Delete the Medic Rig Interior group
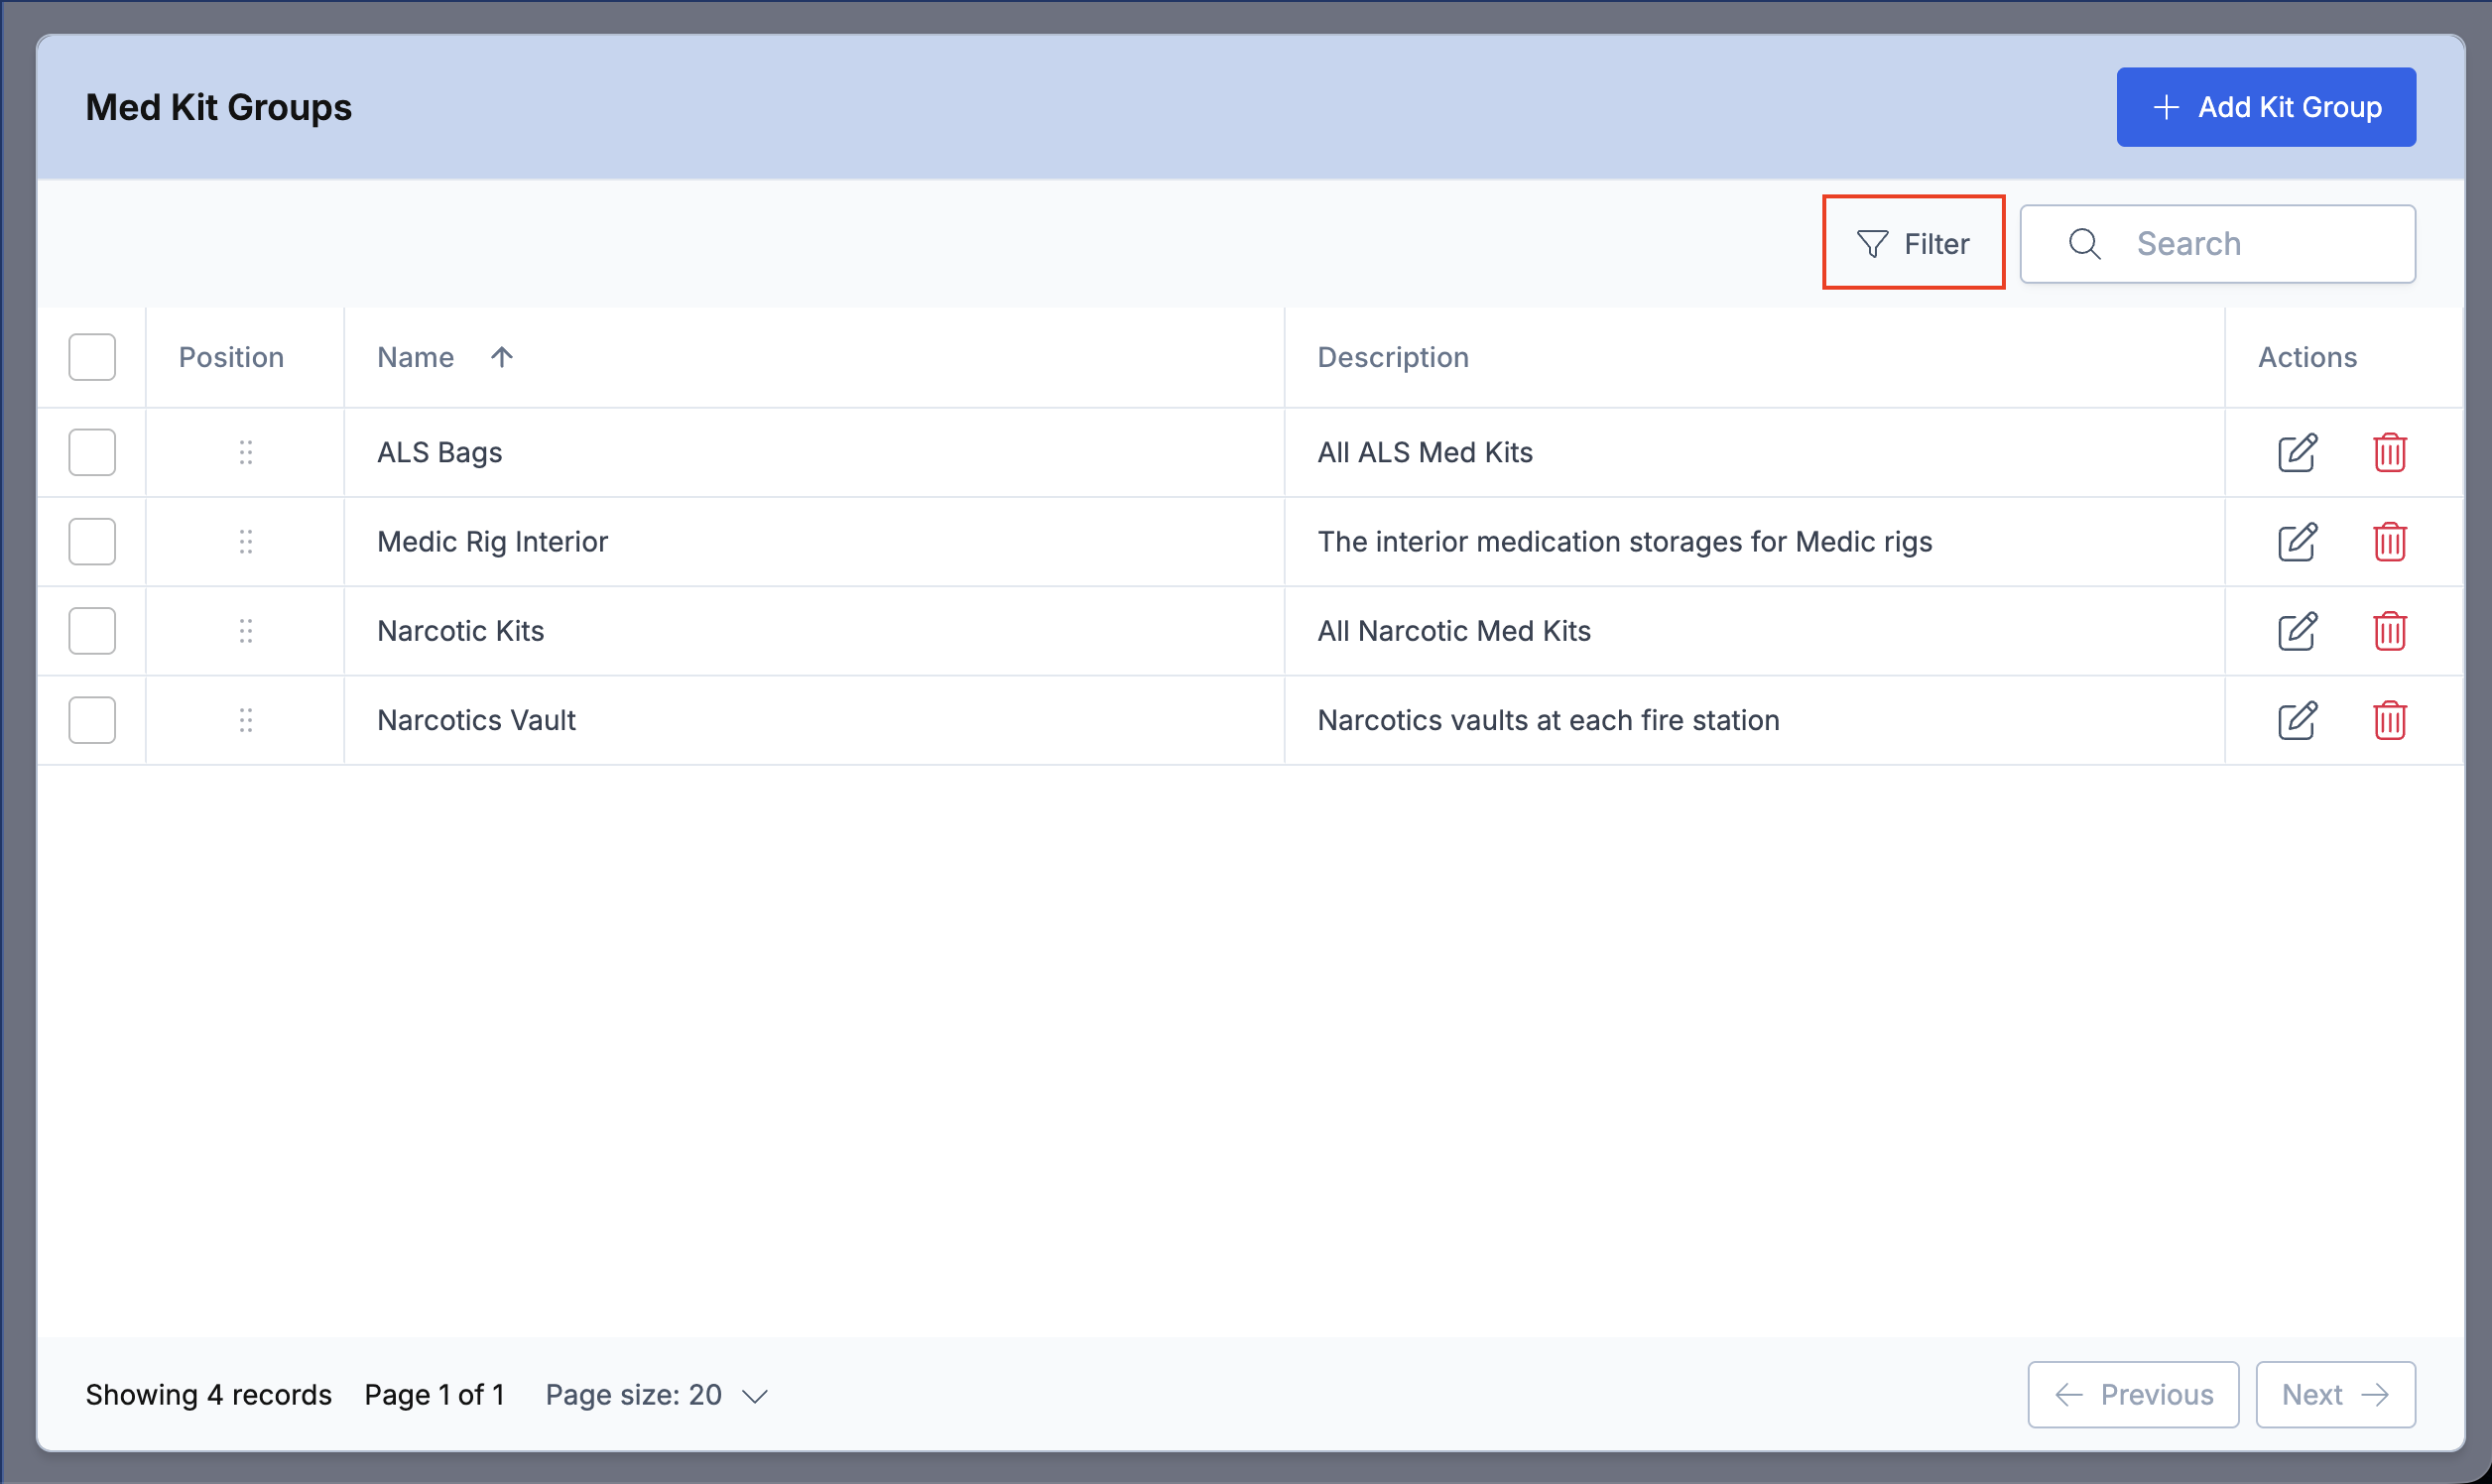The width and height of the screenshot is (2492, 1484). click(x=2389, y=542)
